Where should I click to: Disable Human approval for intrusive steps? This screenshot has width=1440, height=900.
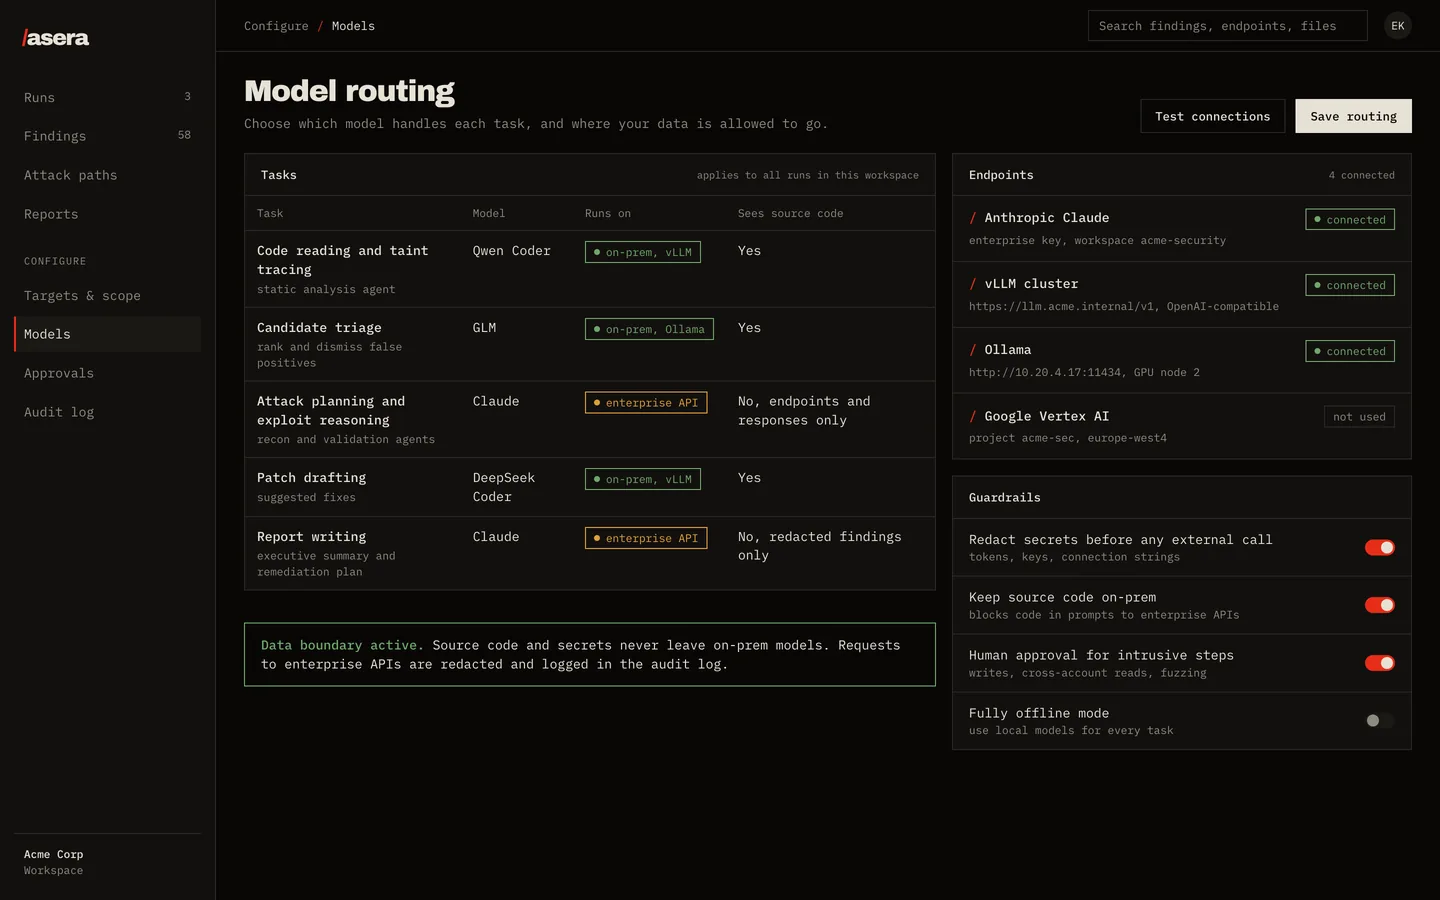pyautogui.click(x=1380, y=663)
